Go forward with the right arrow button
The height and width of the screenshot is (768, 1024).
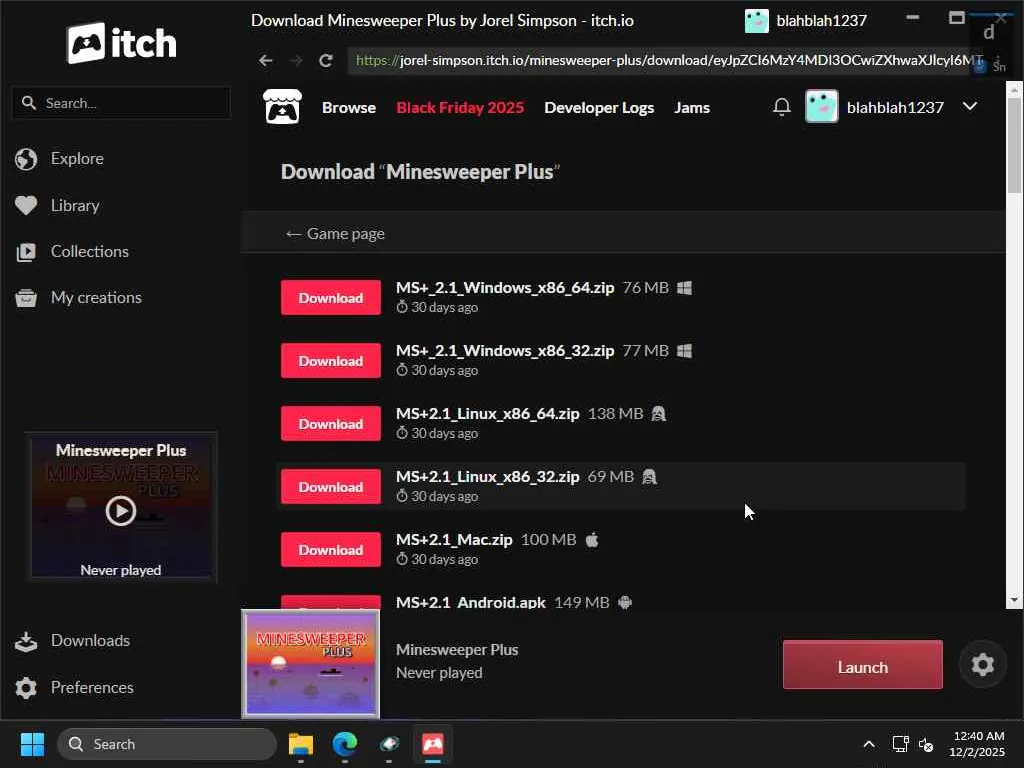[296, 61]
